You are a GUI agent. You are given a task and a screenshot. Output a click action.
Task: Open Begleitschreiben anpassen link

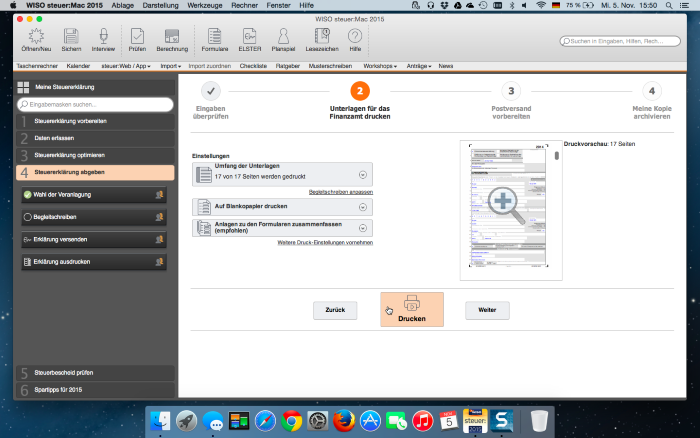(x=341, y=192)
